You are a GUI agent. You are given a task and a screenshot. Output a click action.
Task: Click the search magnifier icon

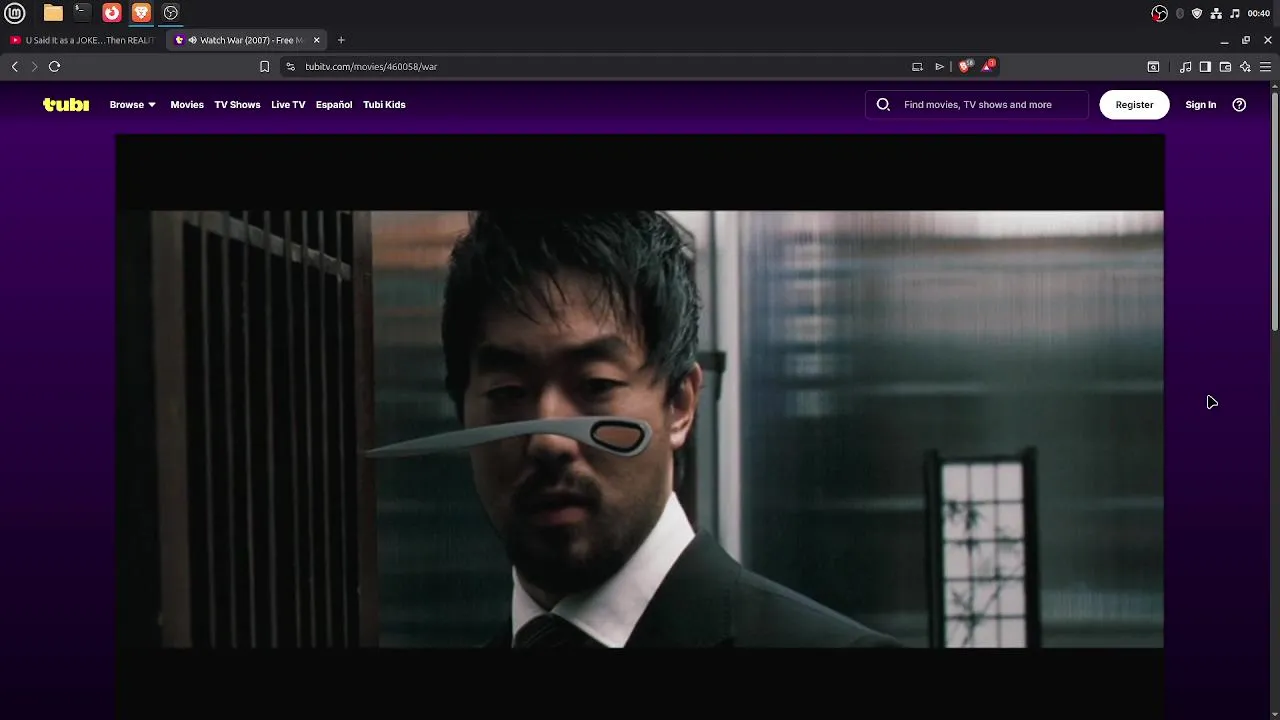click(883, 104)
